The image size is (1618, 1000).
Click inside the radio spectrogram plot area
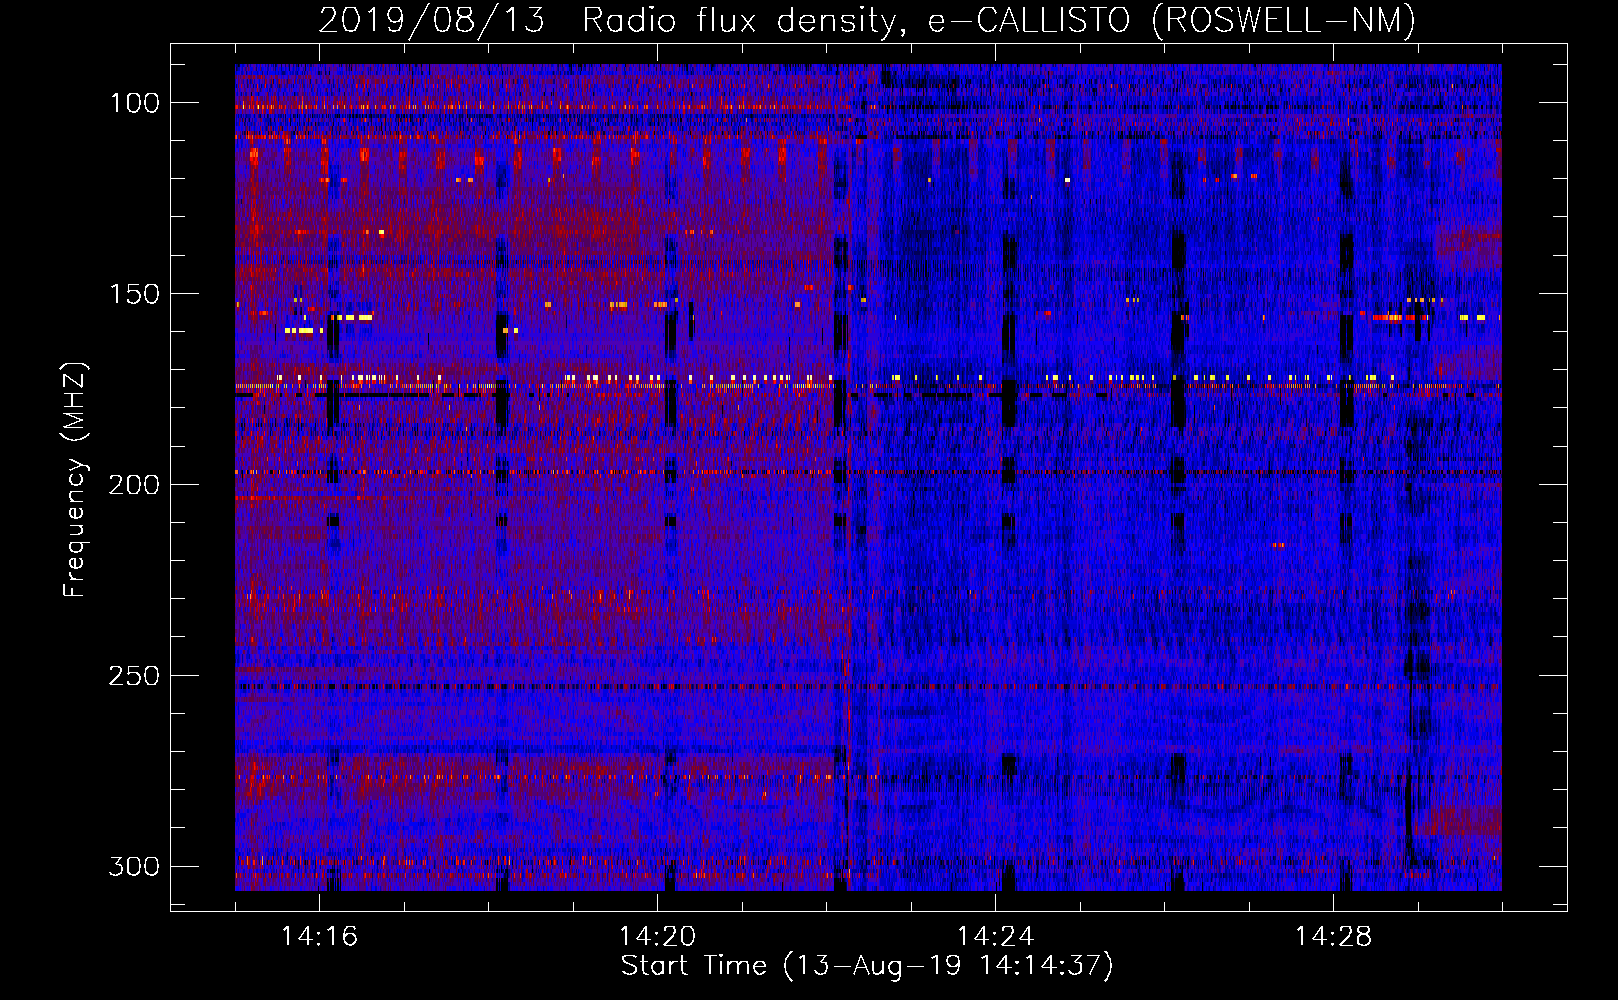point(868,477)
